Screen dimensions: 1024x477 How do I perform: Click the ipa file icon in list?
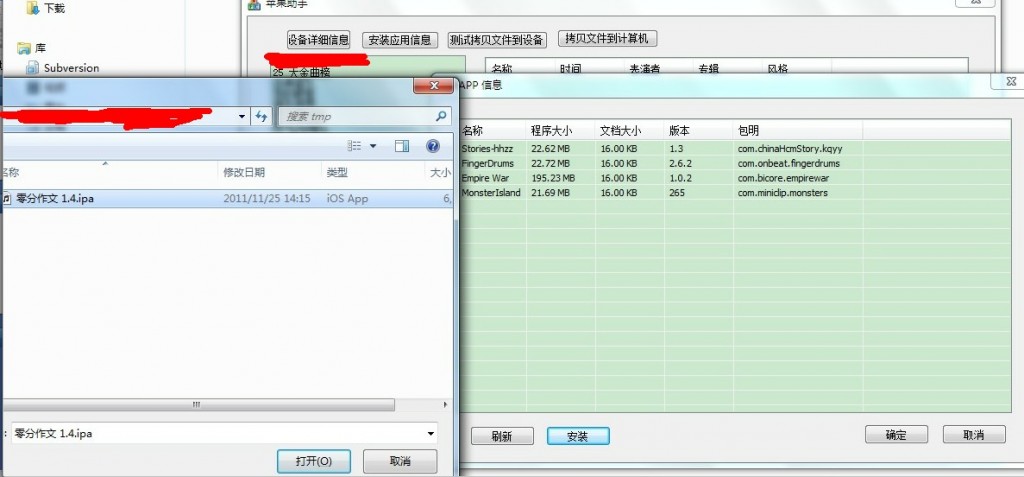[x=7, y=199]
